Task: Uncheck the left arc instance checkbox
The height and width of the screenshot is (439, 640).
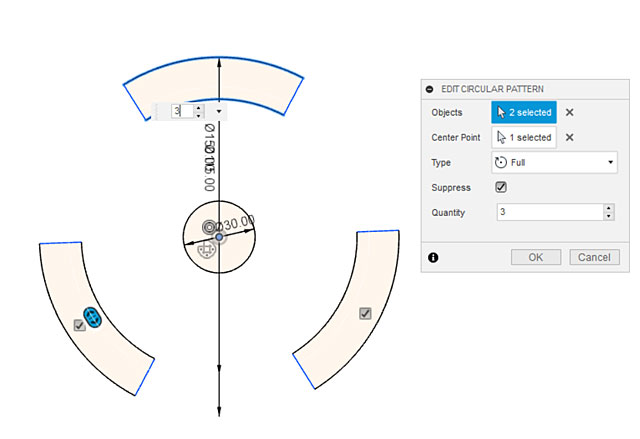Action: point(79,325)
